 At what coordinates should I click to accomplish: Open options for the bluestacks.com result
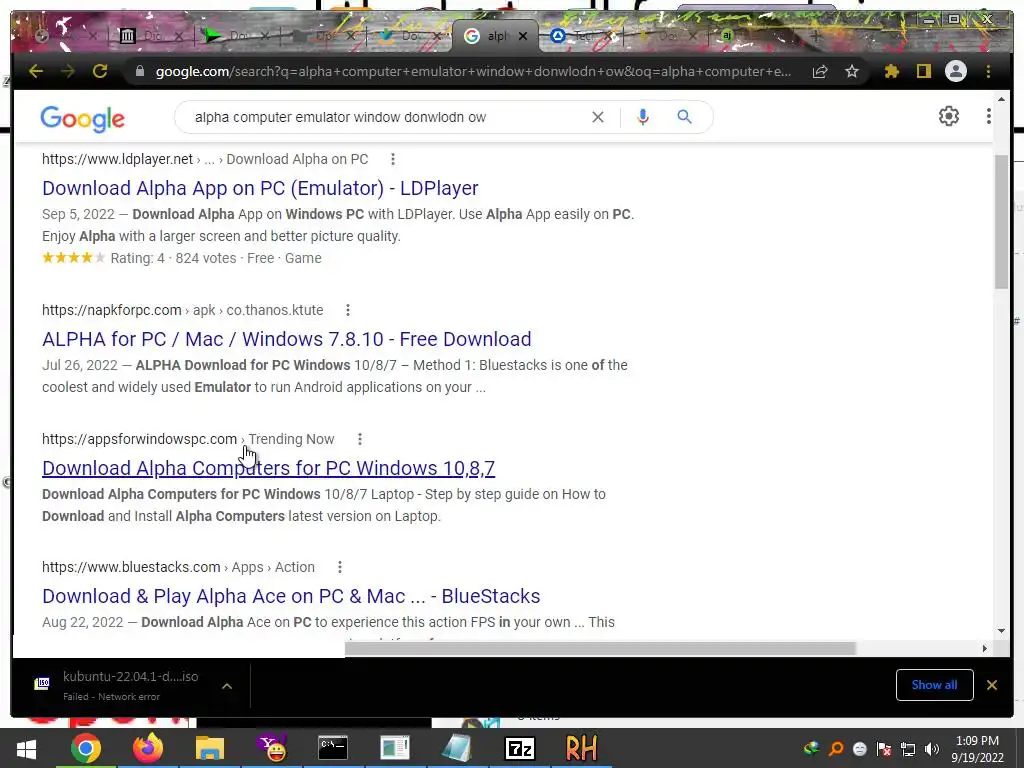(x=340, y=568)
